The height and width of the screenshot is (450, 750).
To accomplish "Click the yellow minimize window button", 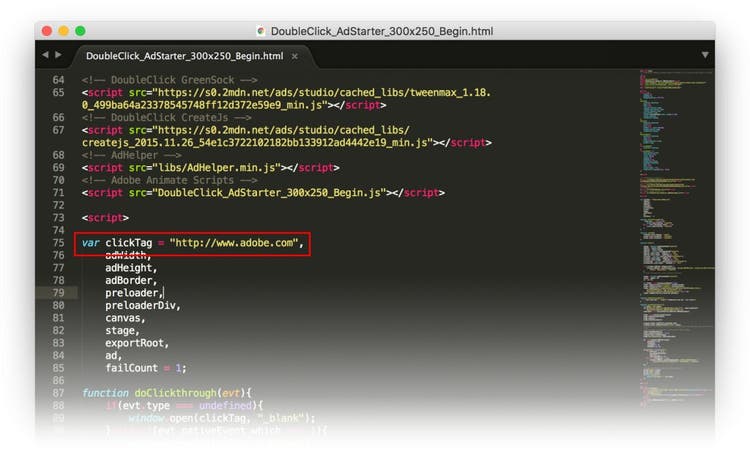I will pyautogui.click(x=64, y=31).
